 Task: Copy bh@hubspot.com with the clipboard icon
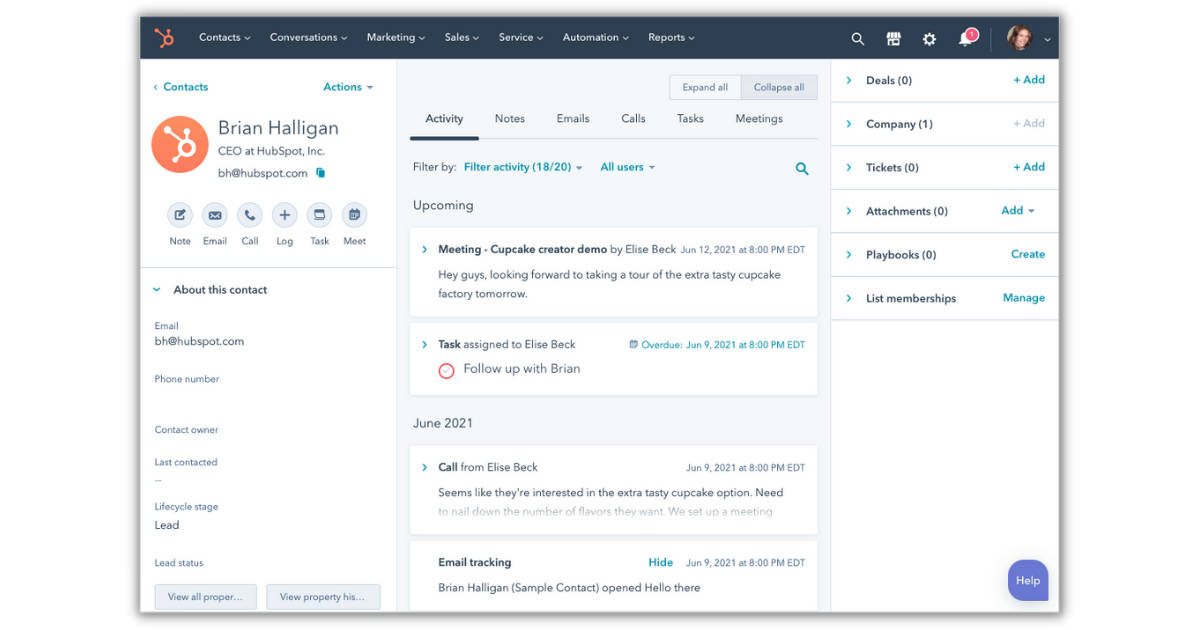click(320, 172)
